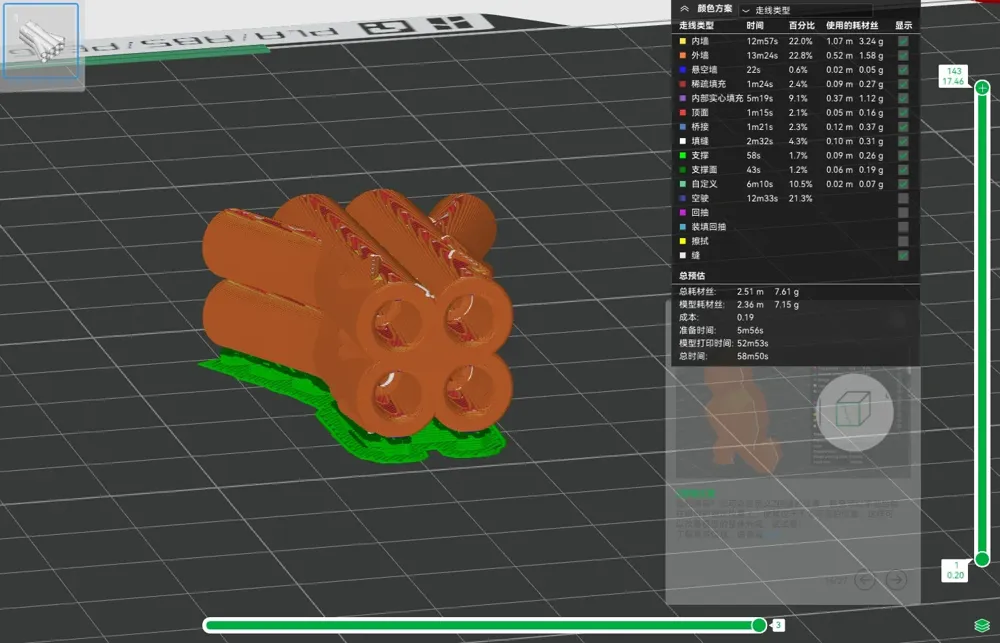Toggle display checkbox for 内墙
This screenshot has height=643, width=1000.
click(903, 41)
